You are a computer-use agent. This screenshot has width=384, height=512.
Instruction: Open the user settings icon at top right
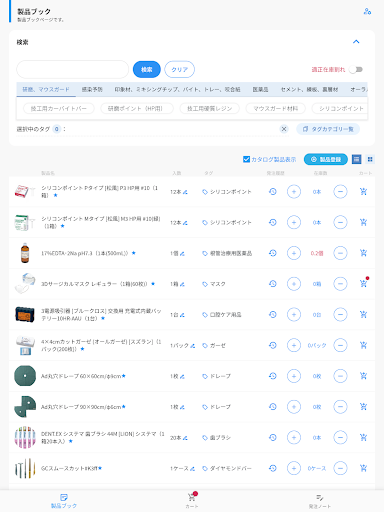[x=367, y=11]
